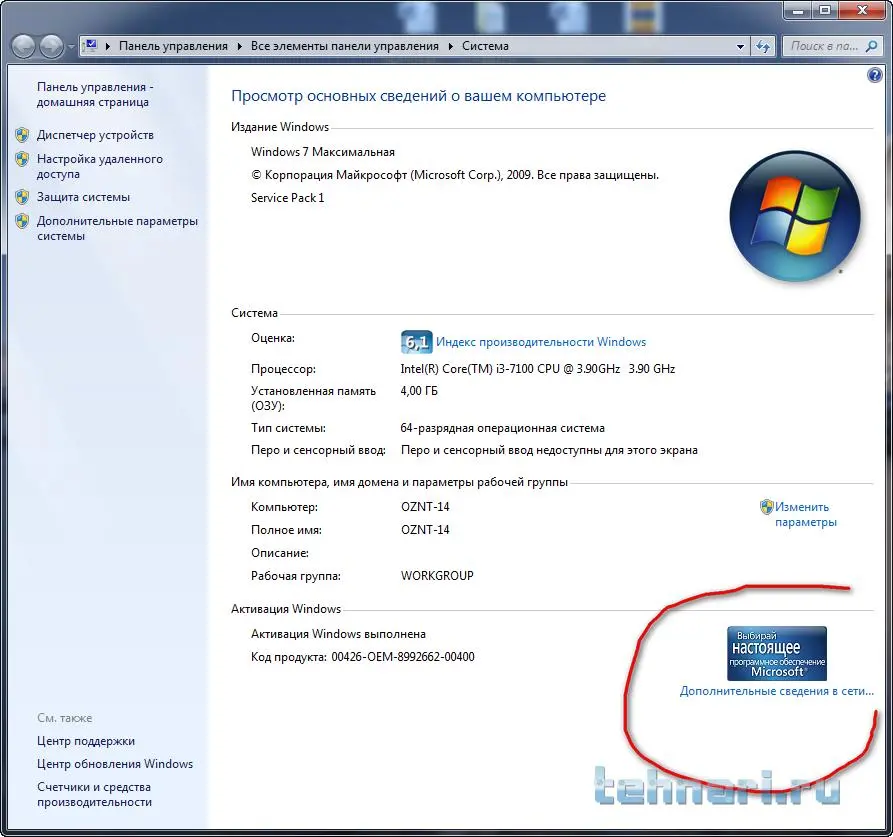Open Help with the blue question mark icon
Image resolution: width=893 pixels, height=837 pixels.
point(875,75)
